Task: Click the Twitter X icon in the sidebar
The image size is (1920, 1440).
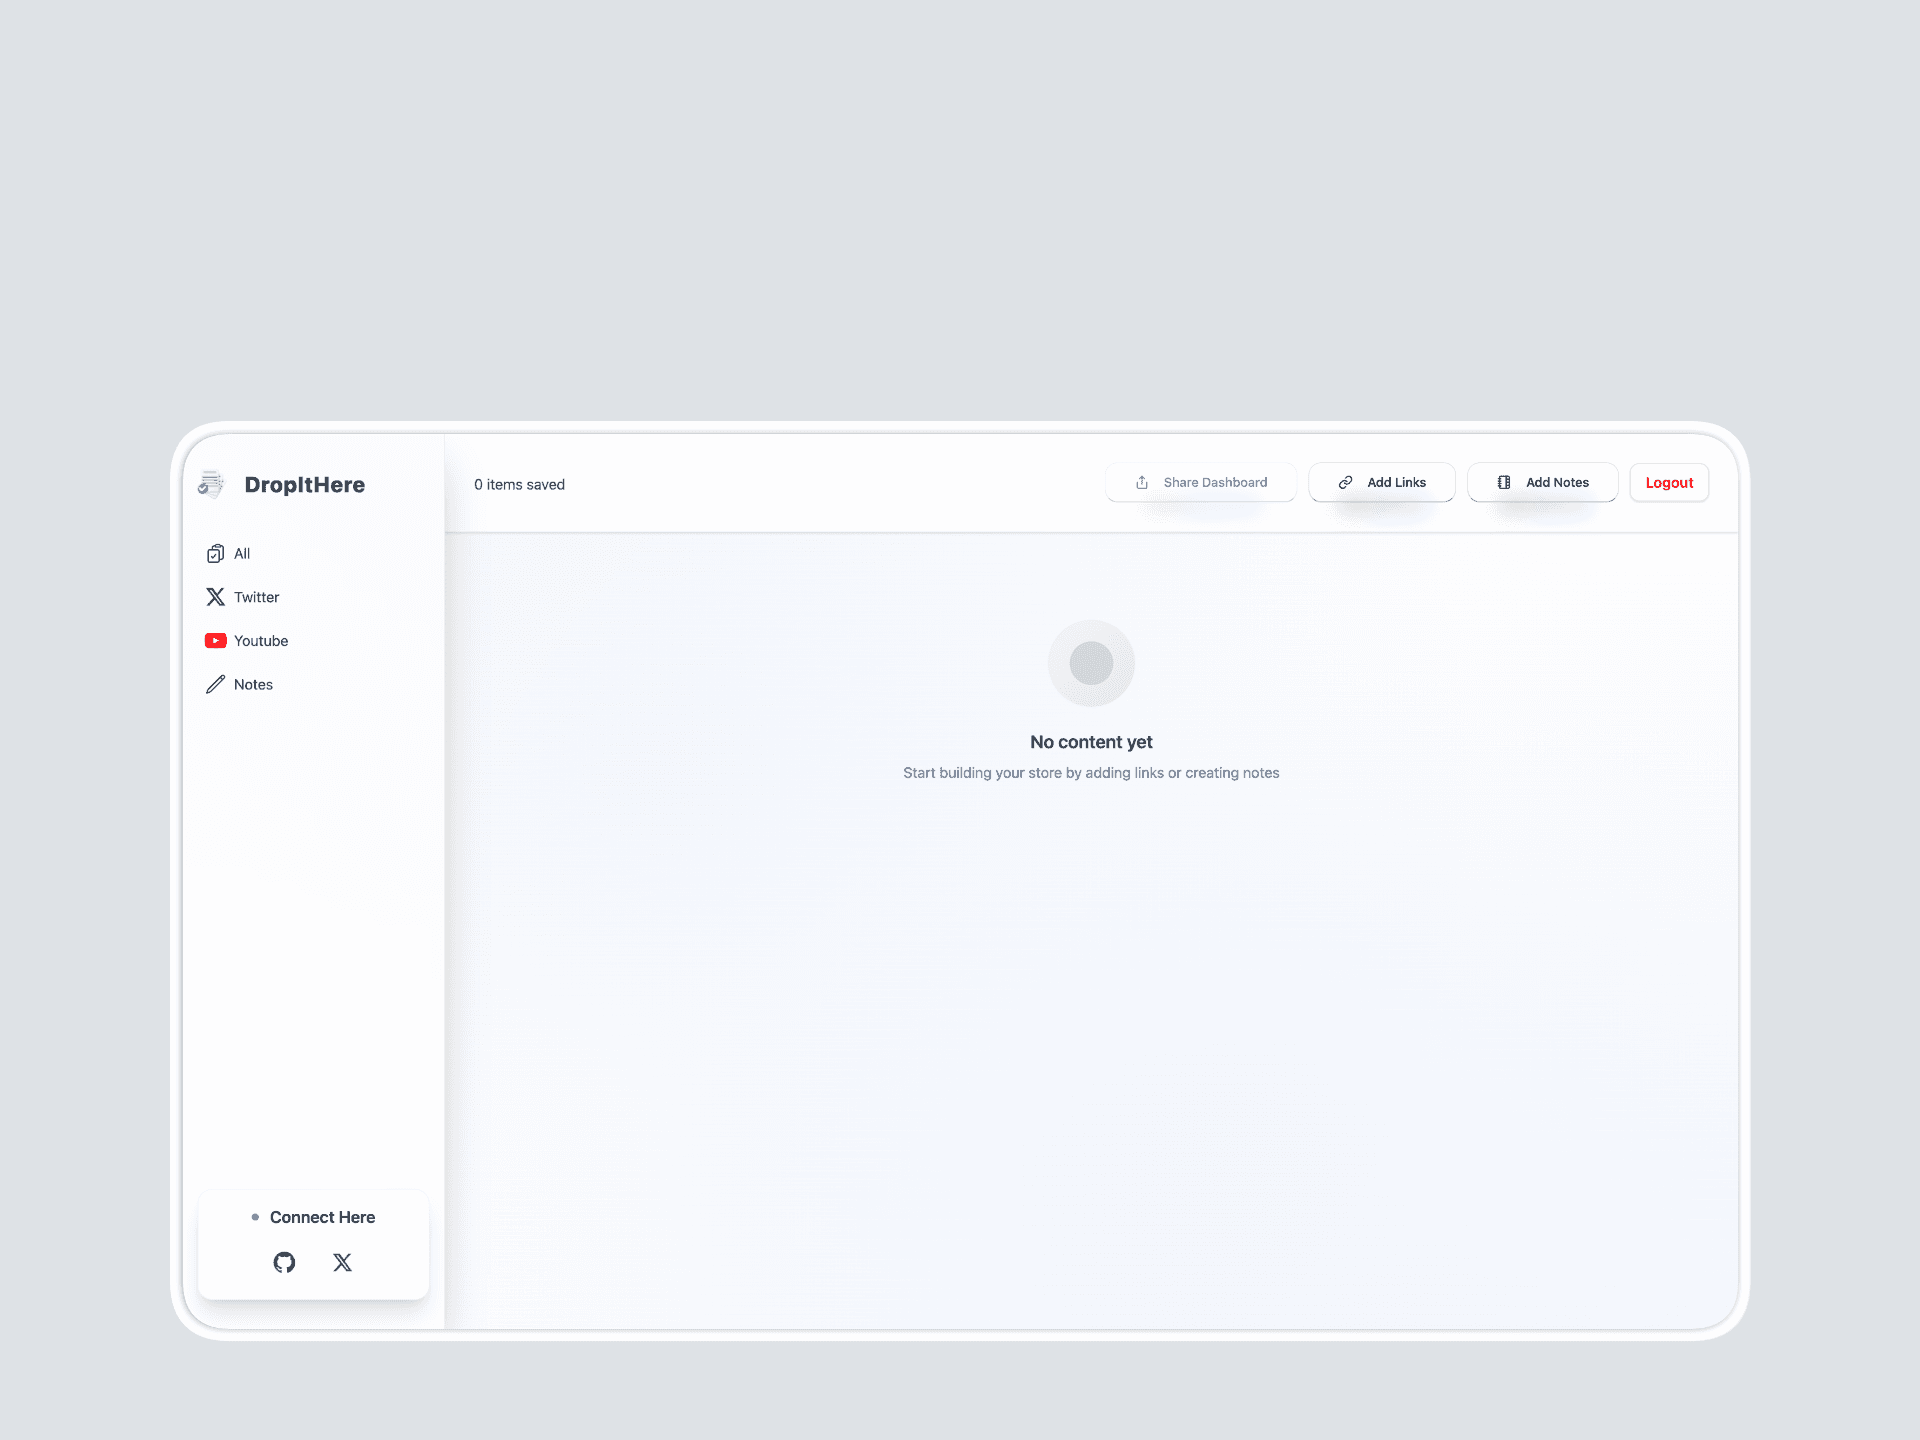Action: click(x=215, y=597)
